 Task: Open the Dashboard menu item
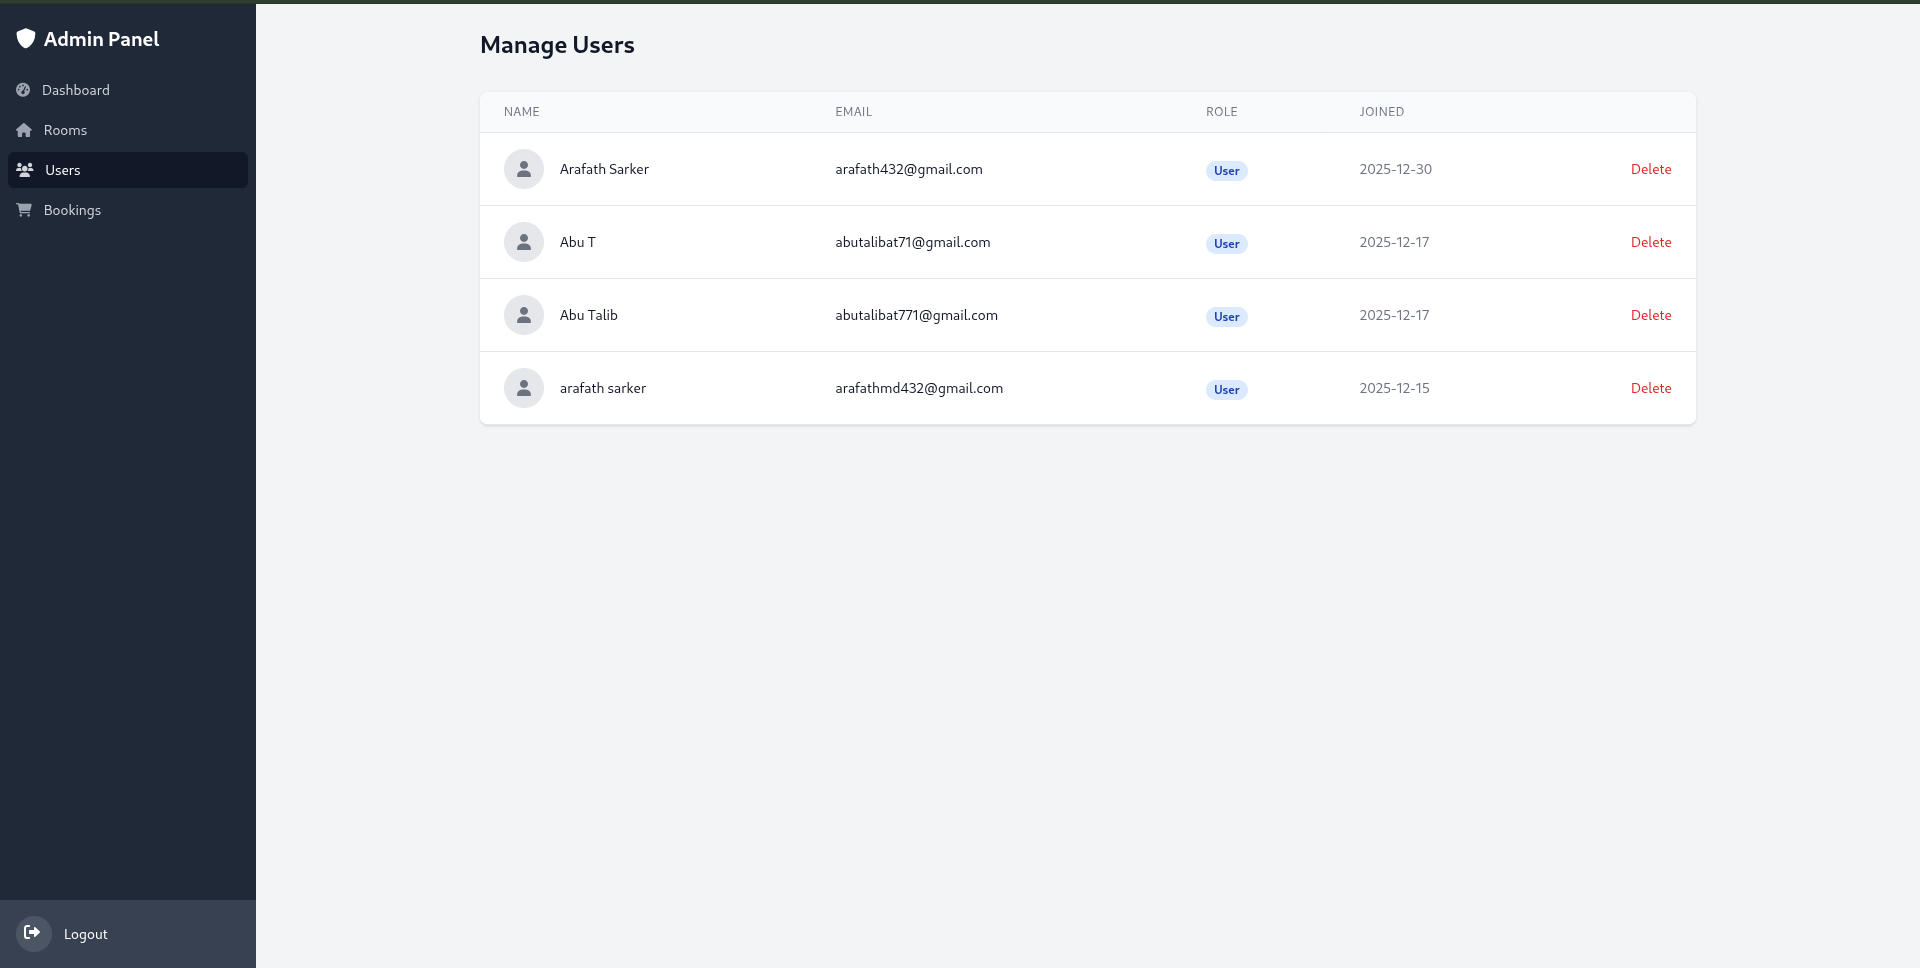76,90
